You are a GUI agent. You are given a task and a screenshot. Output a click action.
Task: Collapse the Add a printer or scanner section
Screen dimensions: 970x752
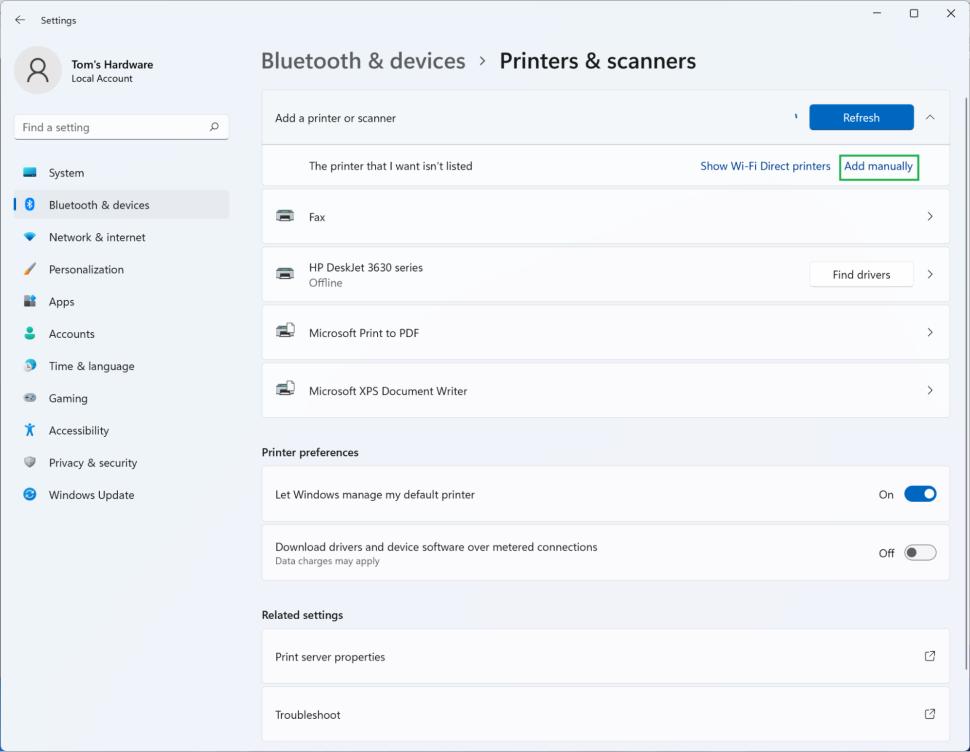(x=930, y=118)
